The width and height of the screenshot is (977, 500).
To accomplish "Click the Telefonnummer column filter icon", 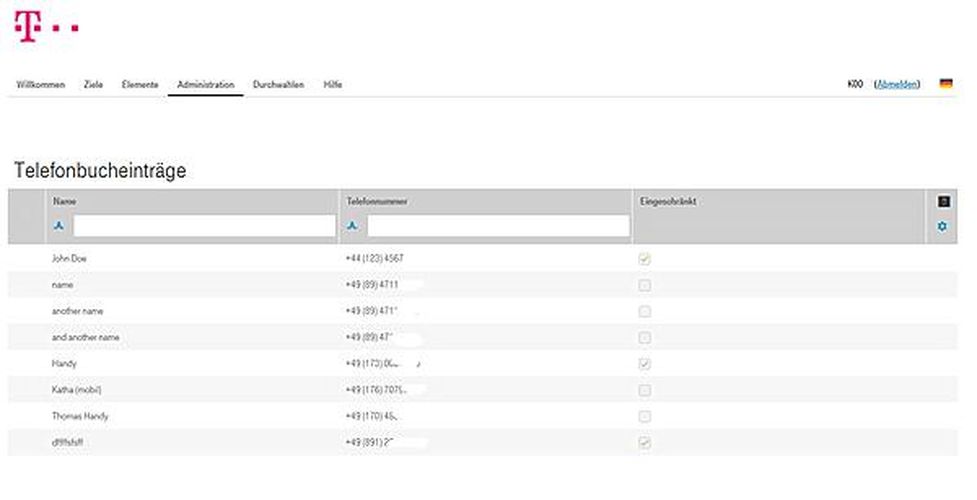I will coord(353,226).
